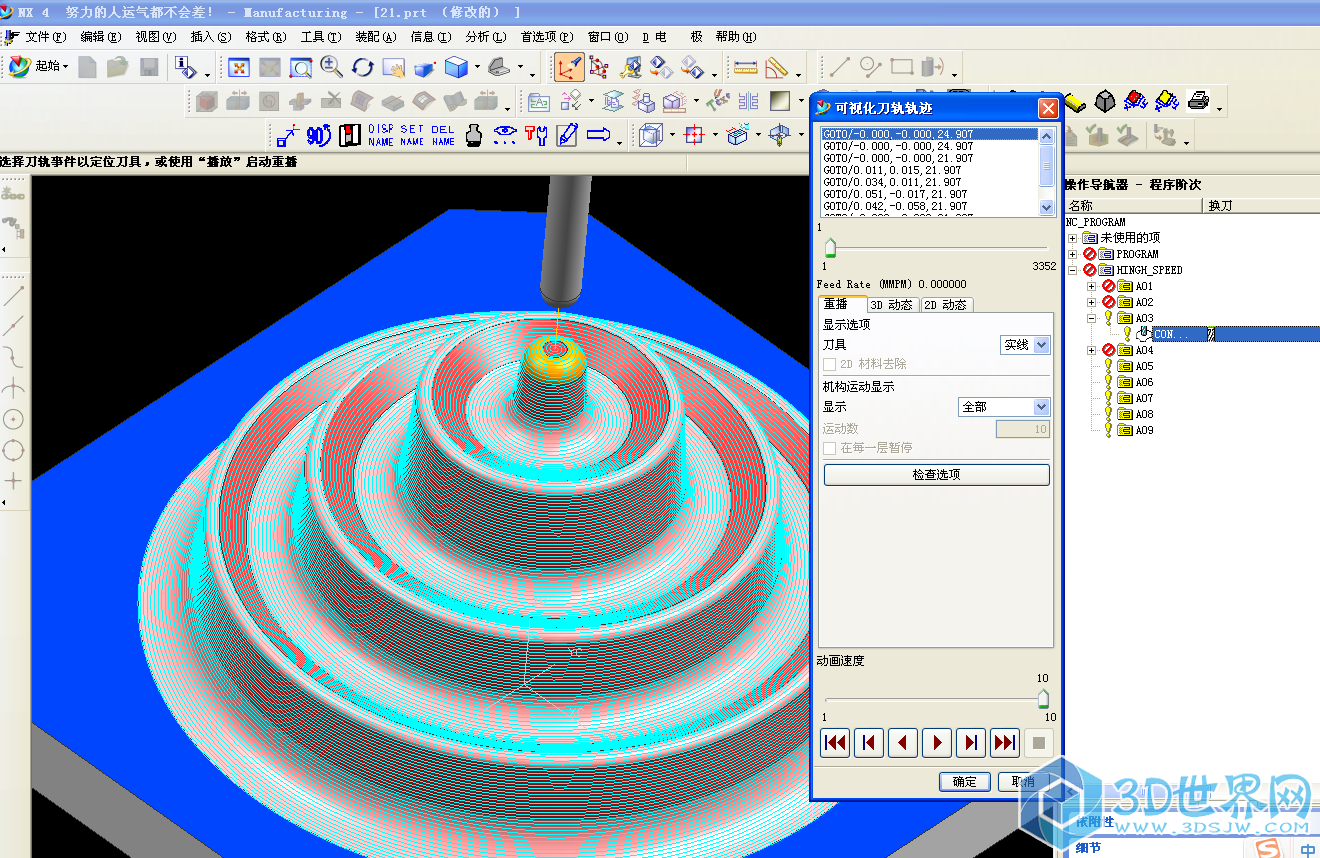Toggle the 在每一层暂停 checkbox
Viewport: 1320px width, 858px height.
point(829,448)
